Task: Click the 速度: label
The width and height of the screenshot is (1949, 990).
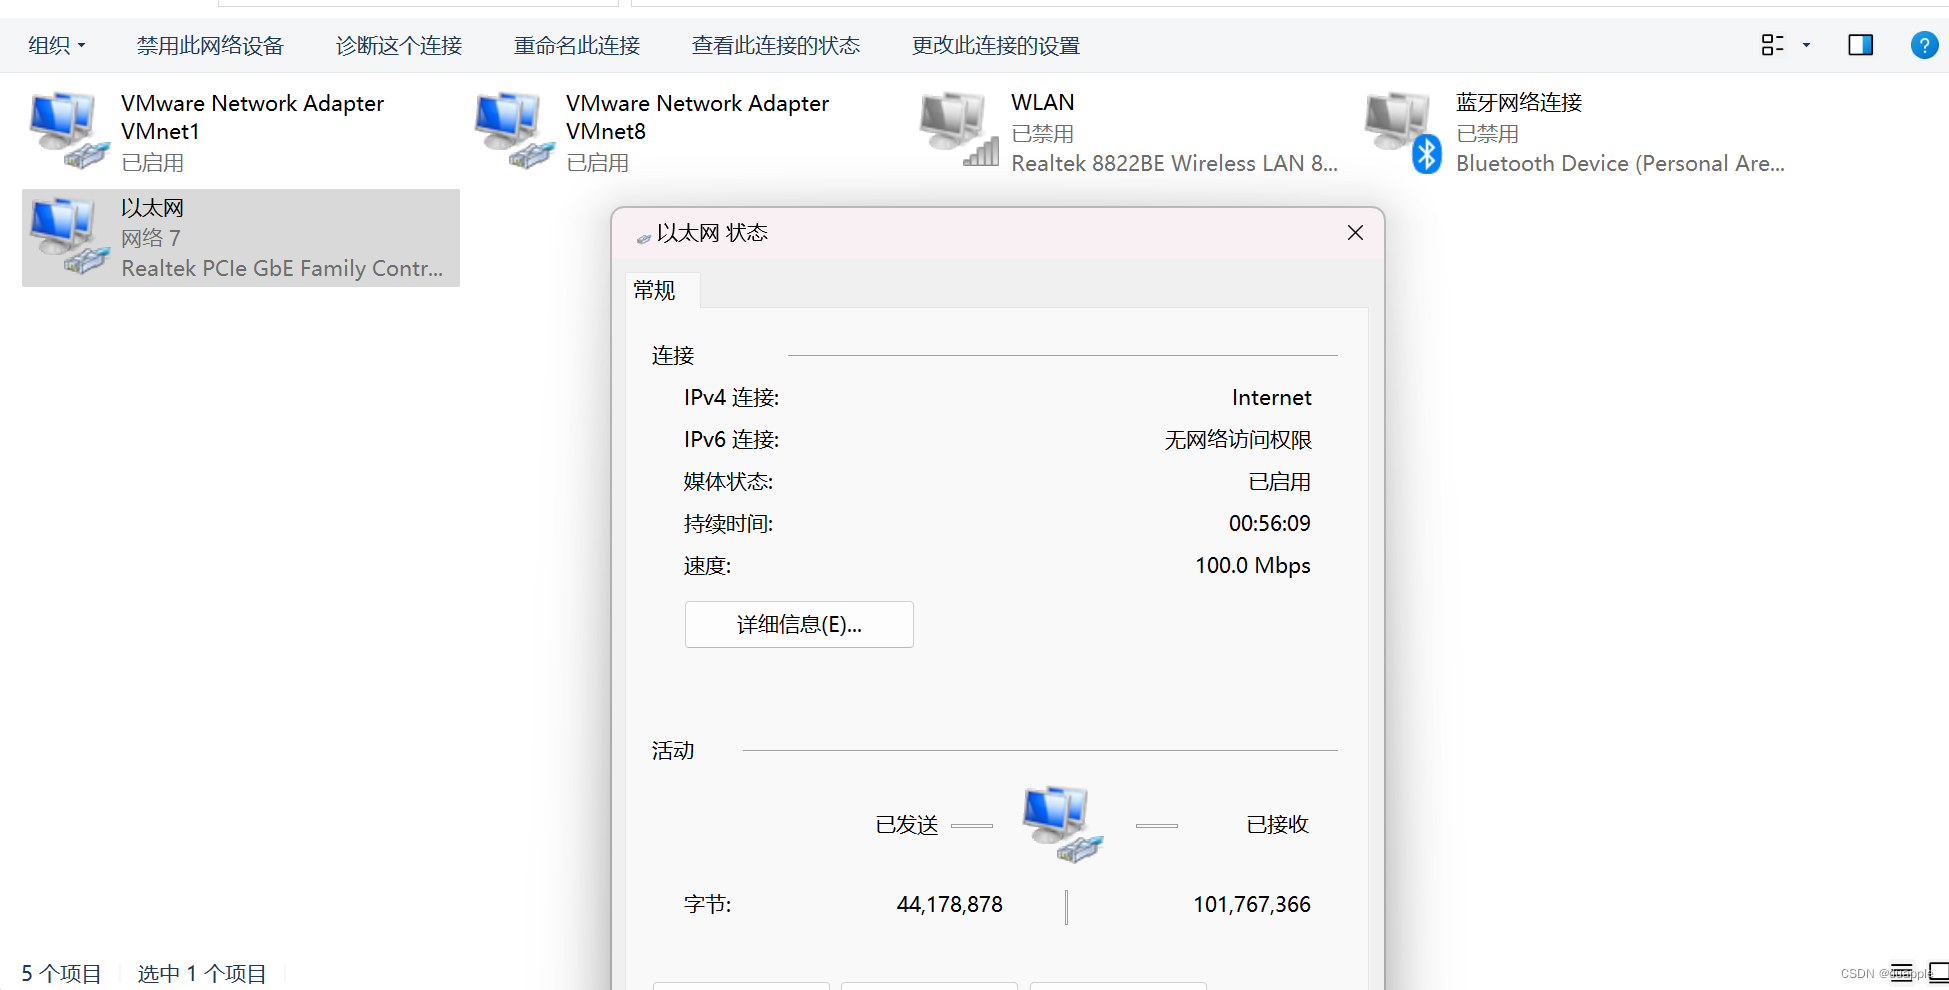Action: (x=708, y=566)
